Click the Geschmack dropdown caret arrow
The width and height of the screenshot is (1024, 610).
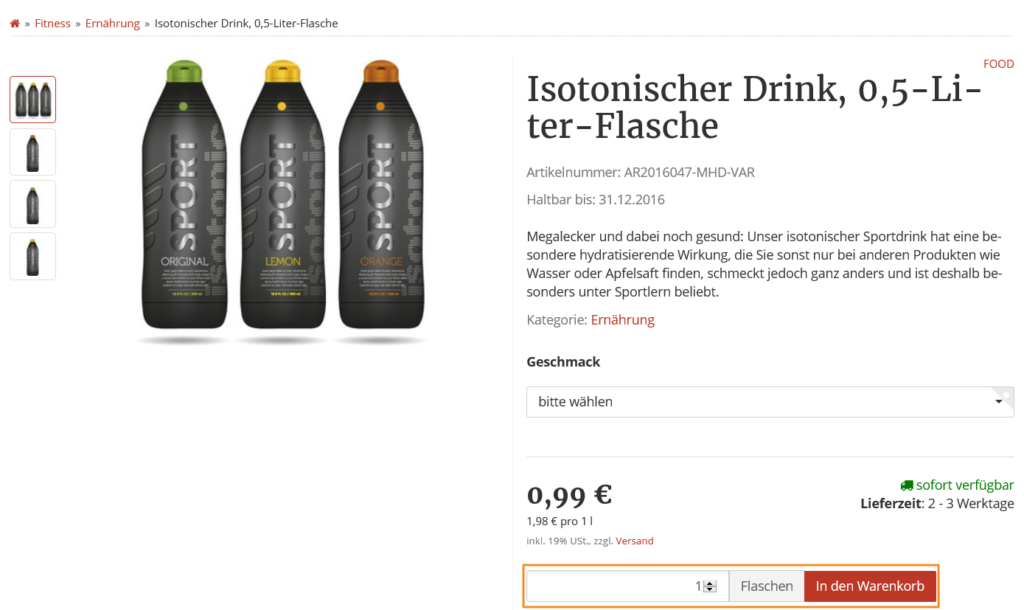point(998,402)
